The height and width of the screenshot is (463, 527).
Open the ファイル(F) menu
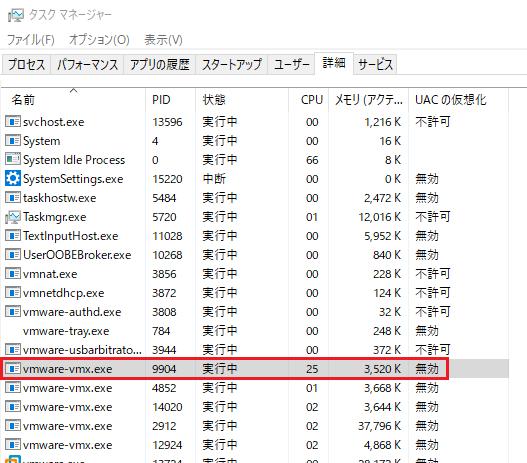pyautogui.click(x=31, y=40)
